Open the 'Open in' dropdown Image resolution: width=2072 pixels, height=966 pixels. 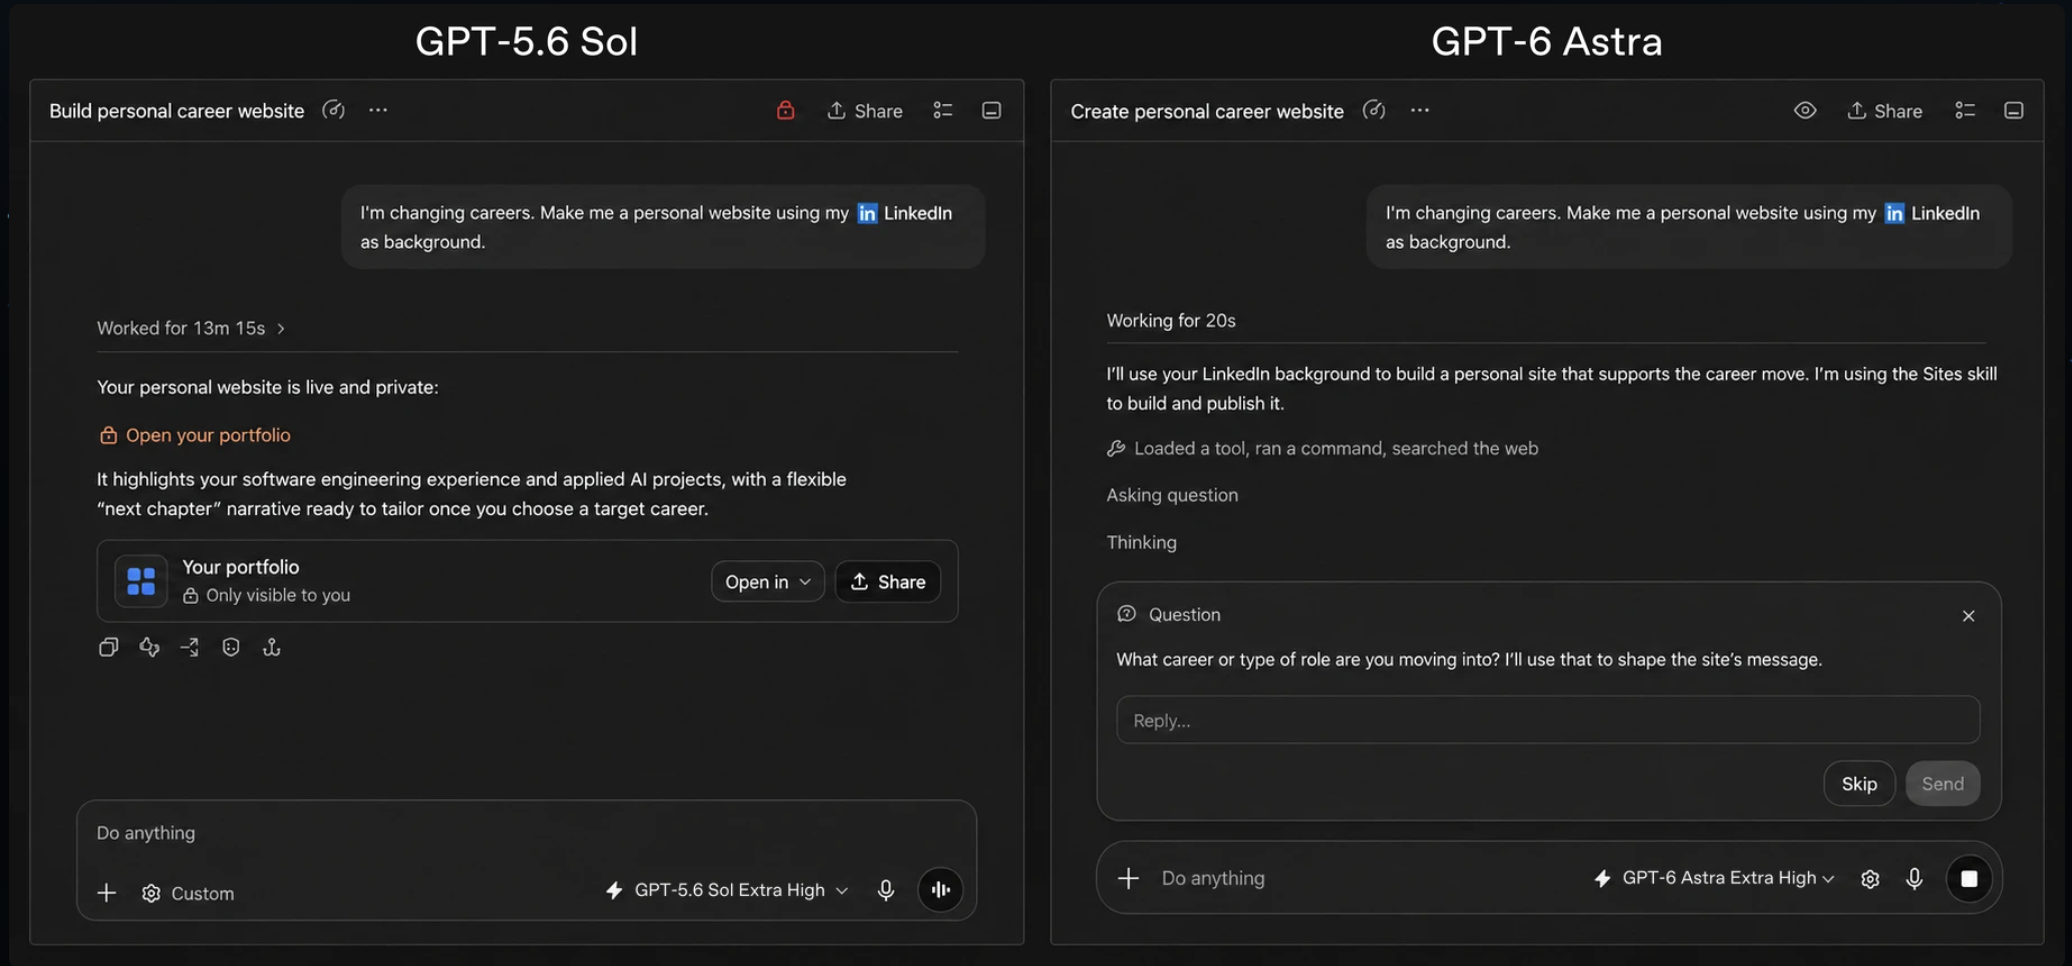[767, 582]
